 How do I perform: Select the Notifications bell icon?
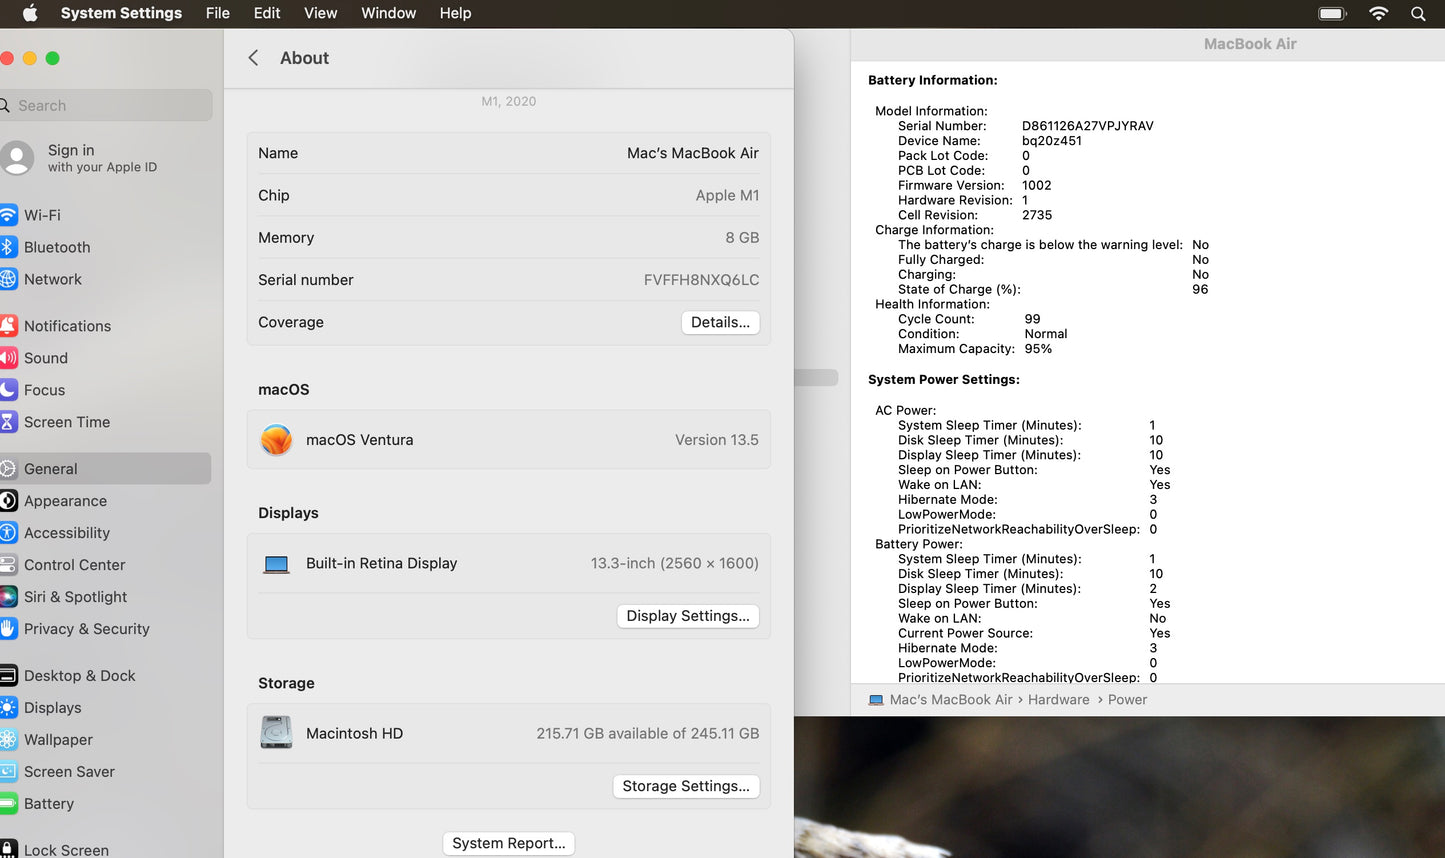(x=8, y=326)
